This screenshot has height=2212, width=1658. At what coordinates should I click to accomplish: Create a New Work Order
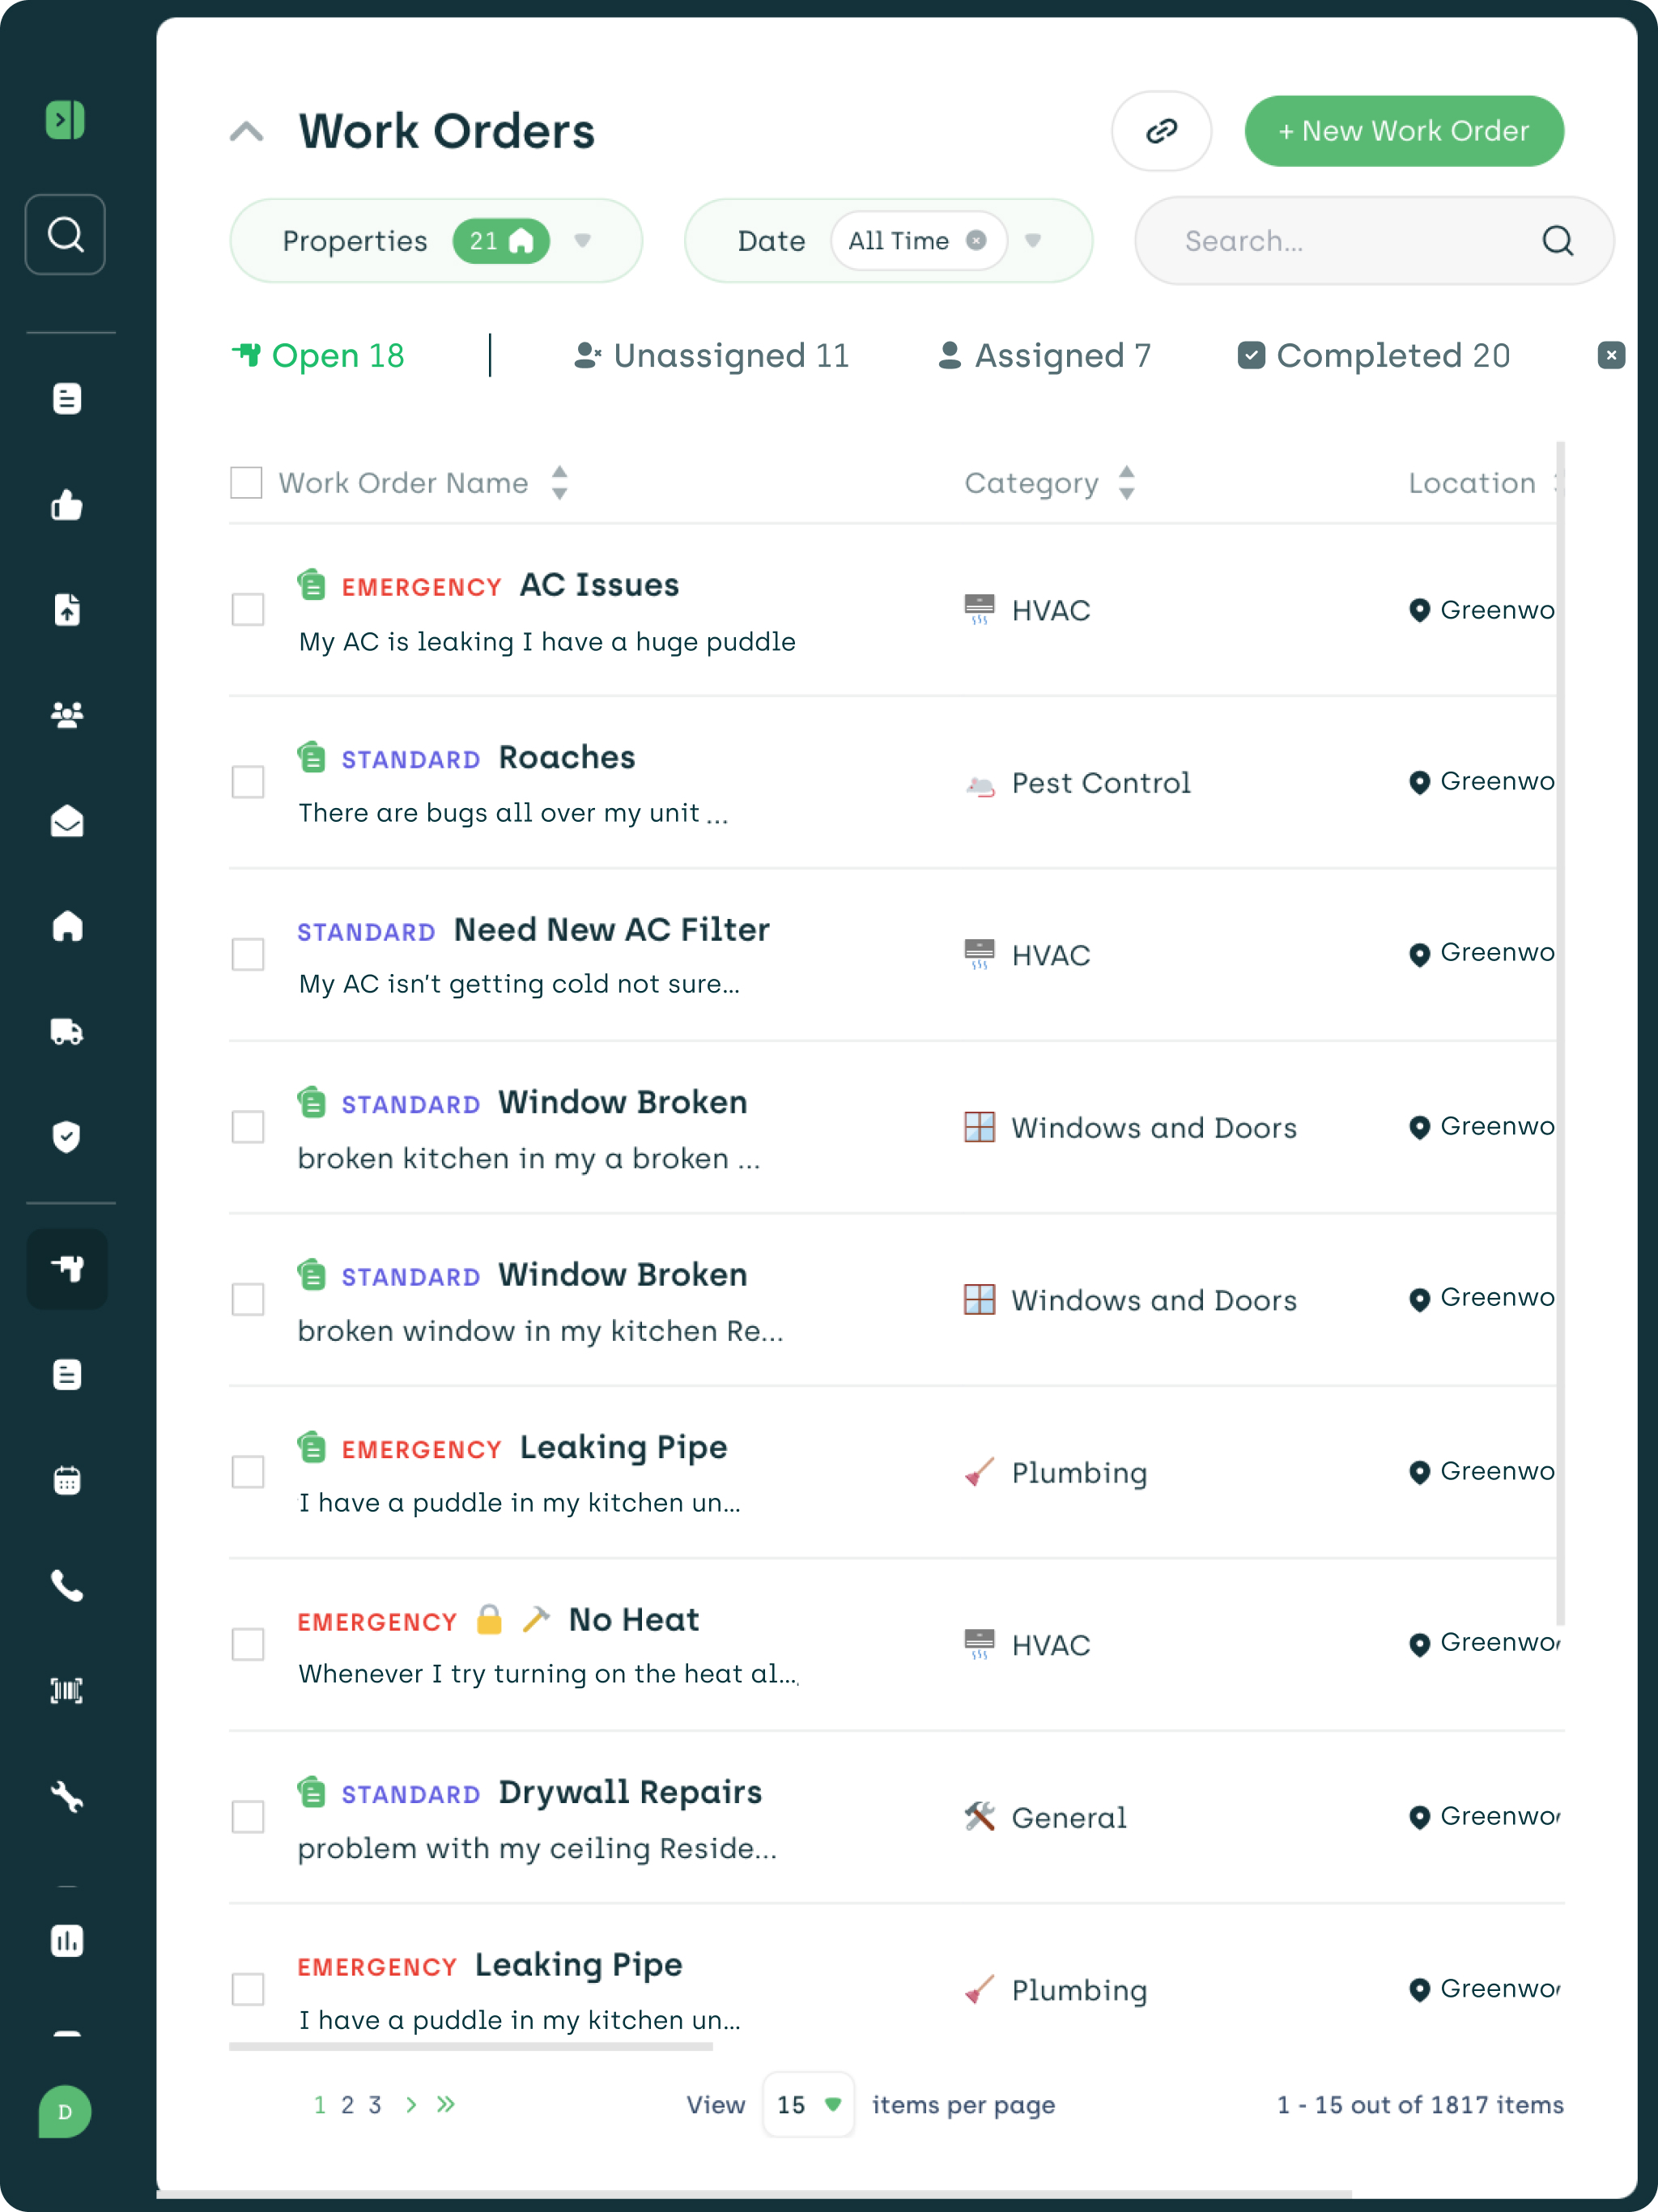pyautogui.click(x=1404, y=131)
